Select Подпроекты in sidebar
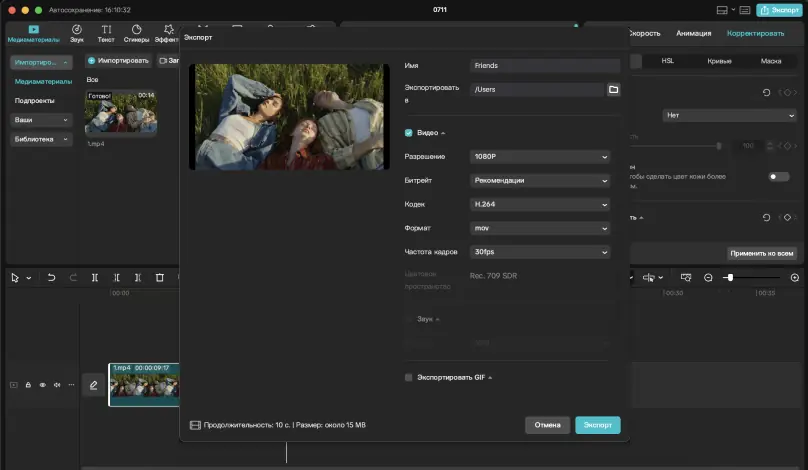 coord(35,101)
